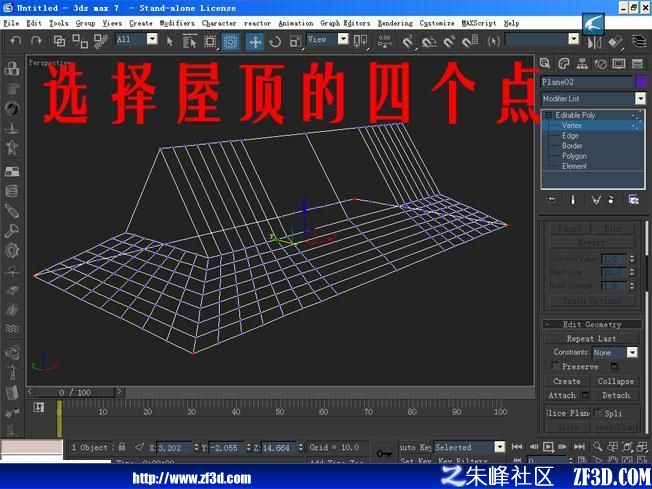This screenshot has width=652, height=489.
Task: Click the Plane02 object color swatch
Action: [x=641, y=82]
